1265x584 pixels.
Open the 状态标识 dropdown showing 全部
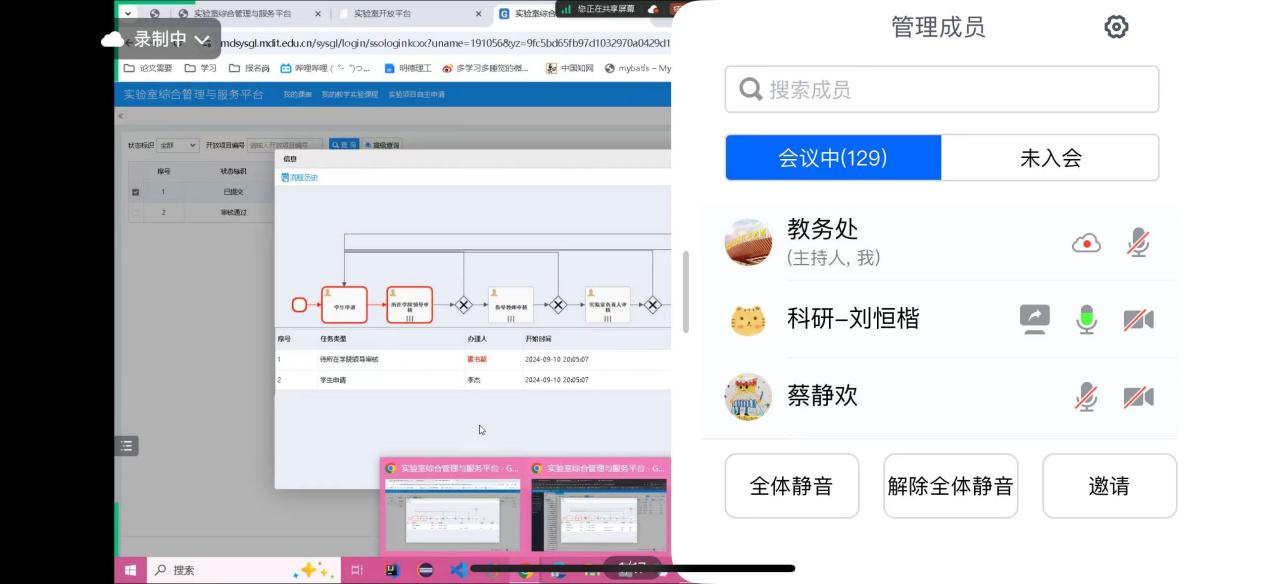point(178,145)
